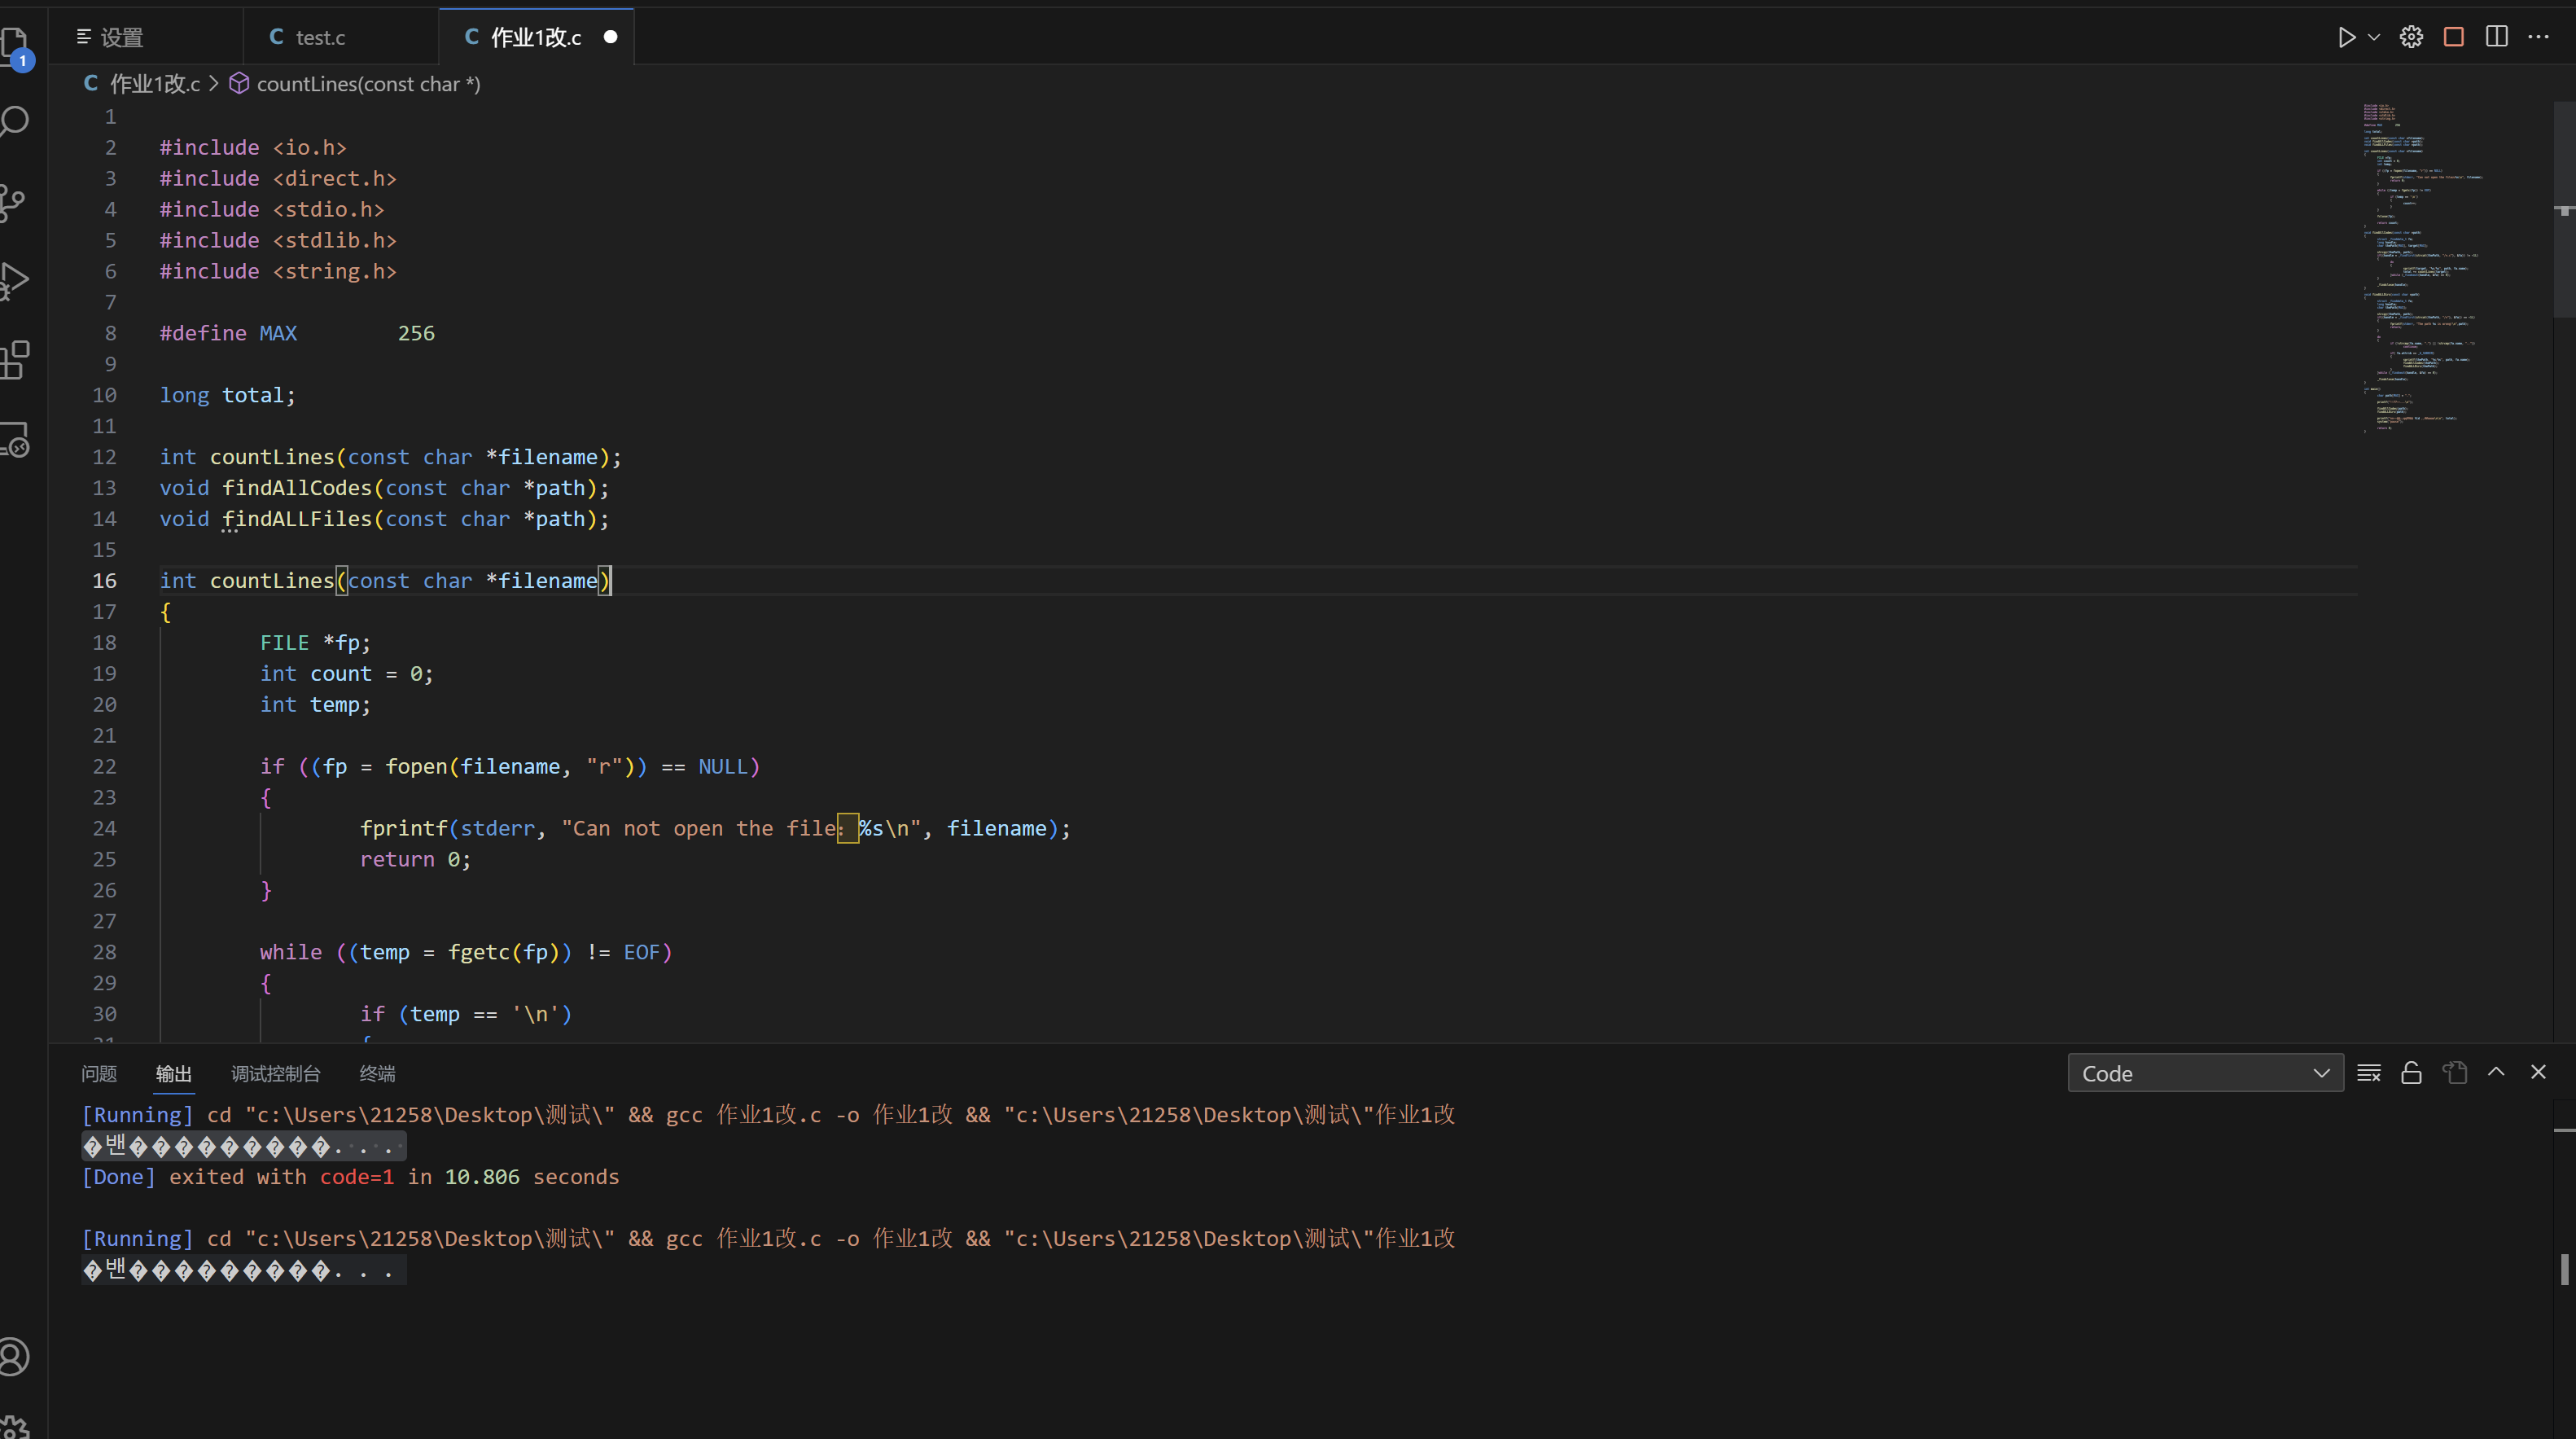
Task: Click 'FILE *fp;' on line 18
Action: (x=315, y=643)
